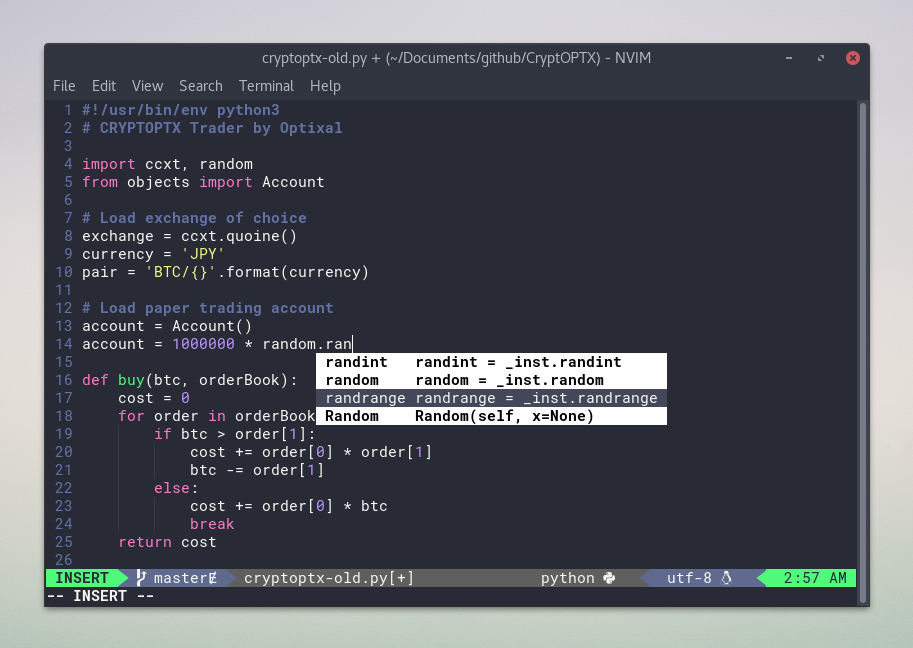The height and width of the screenshot is (648, 913).
Task: Select highlighted randrange completion entry
Action: tap(491, 398)
